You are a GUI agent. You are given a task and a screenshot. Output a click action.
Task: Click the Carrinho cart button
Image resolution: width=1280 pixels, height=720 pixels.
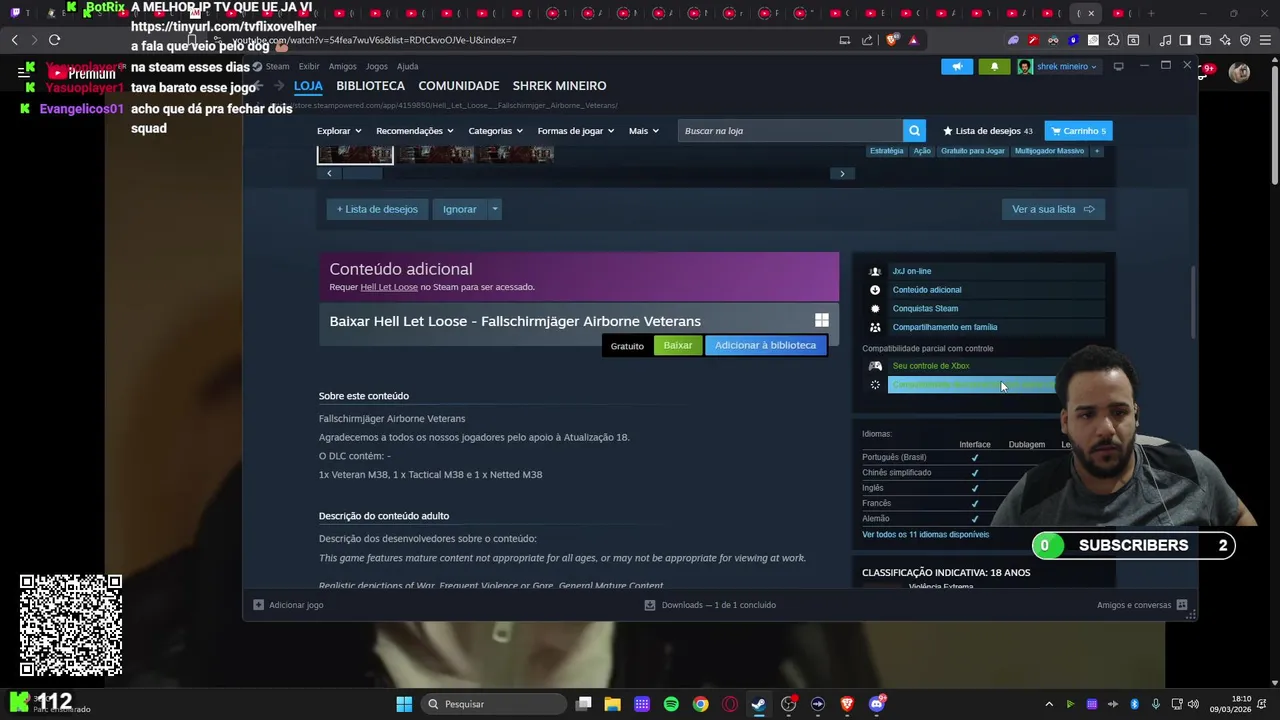[1078, 131]
